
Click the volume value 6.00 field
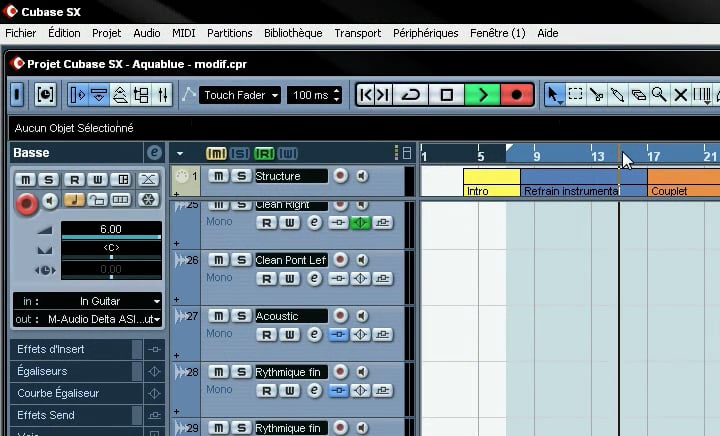(111, 229)
